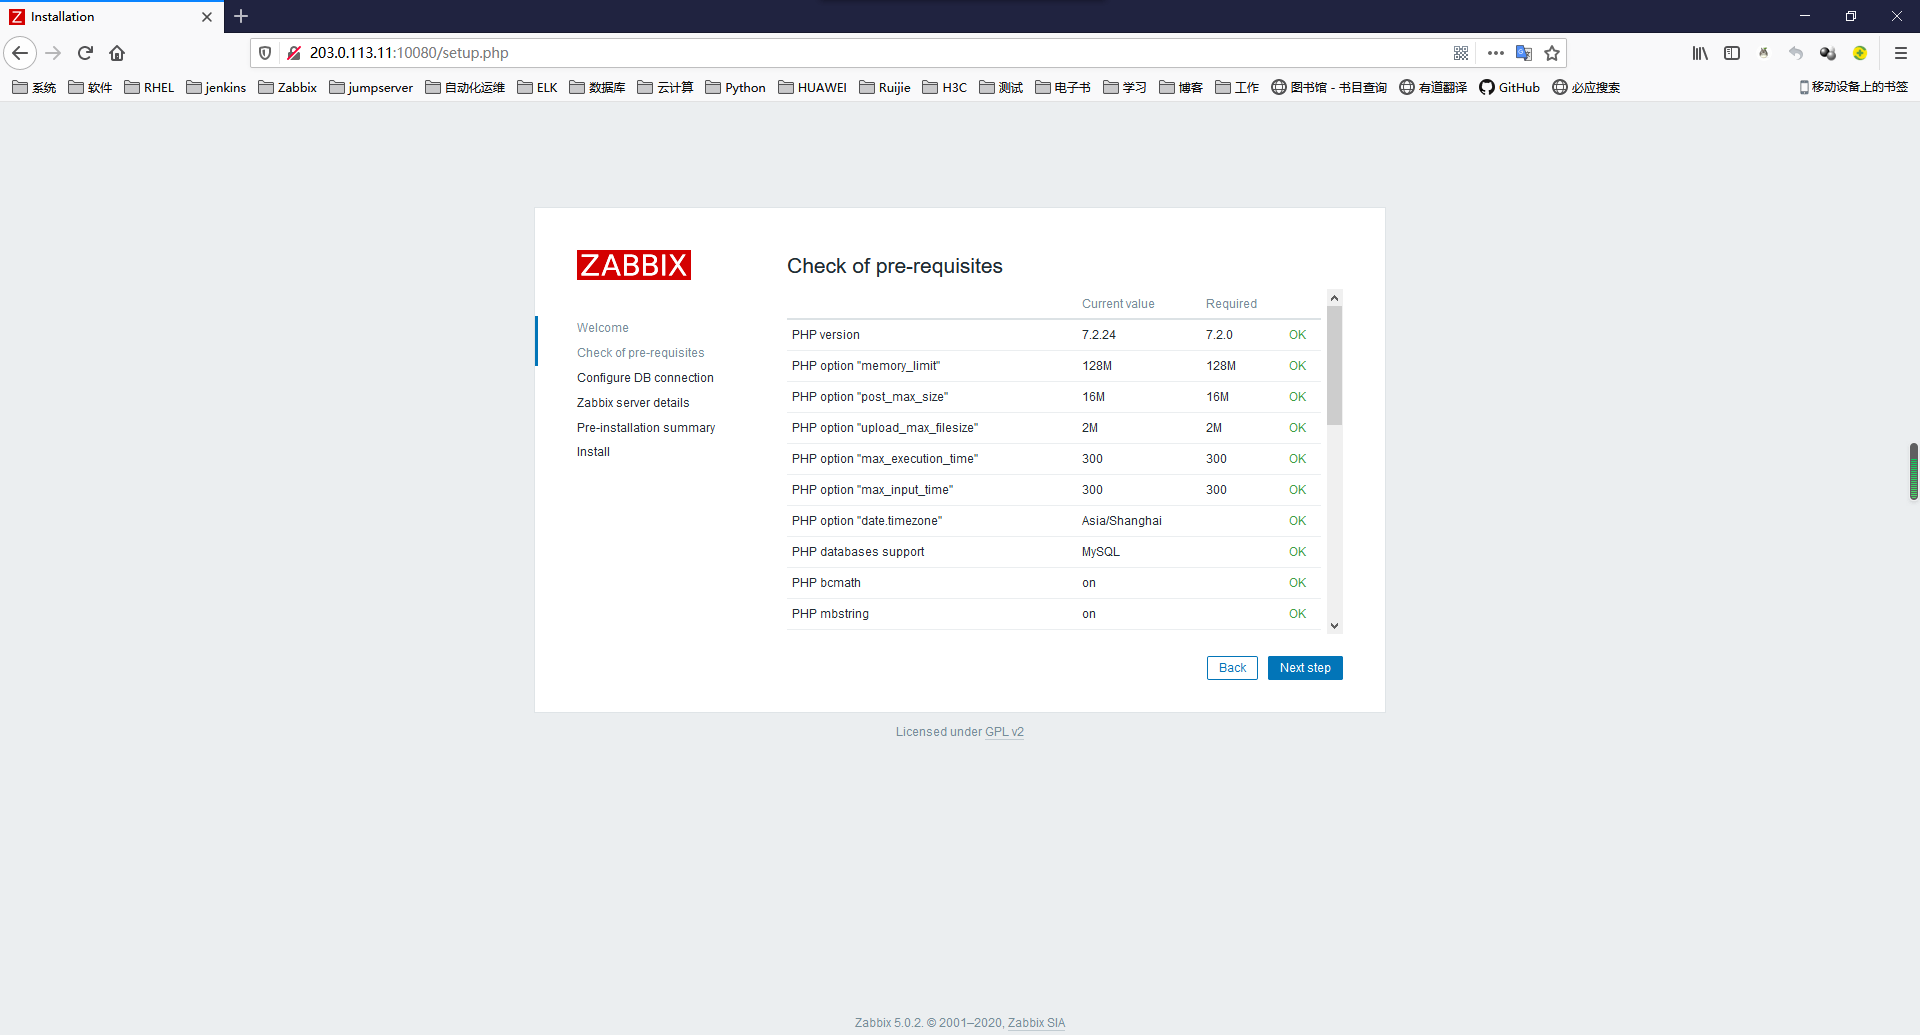Open the 有道翻译 bookmark
The image size is (1920, 1035).
[x=1433, y=88]
